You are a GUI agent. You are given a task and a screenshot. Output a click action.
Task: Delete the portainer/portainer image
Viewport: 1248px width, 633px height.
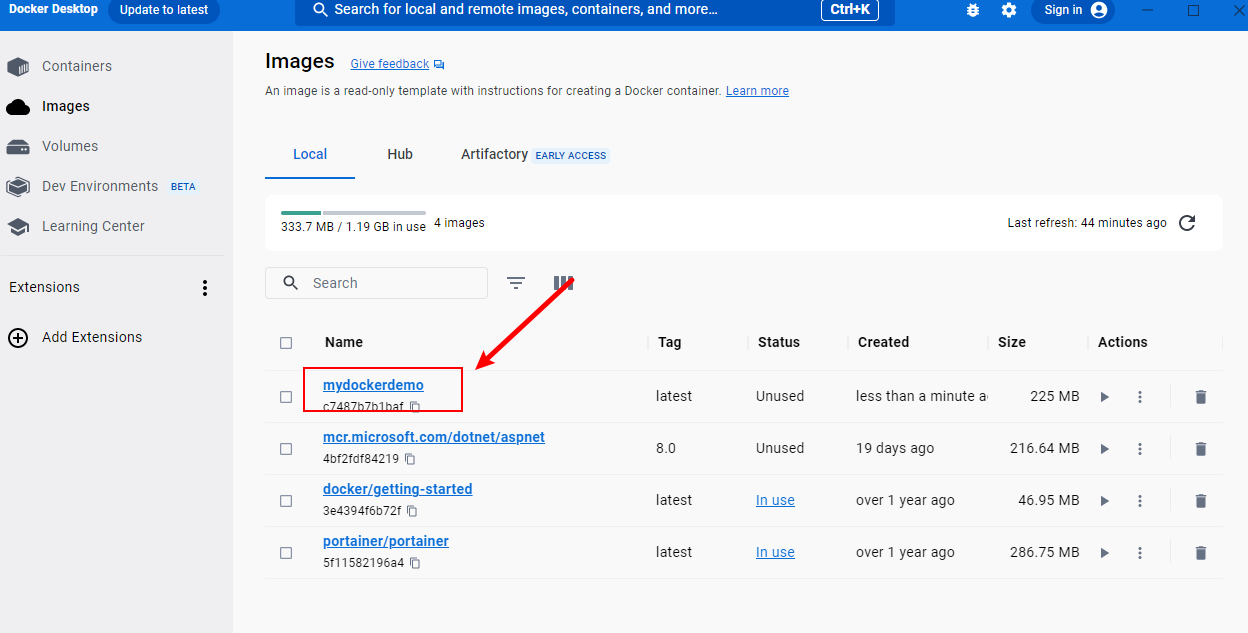click(1201, 553)
